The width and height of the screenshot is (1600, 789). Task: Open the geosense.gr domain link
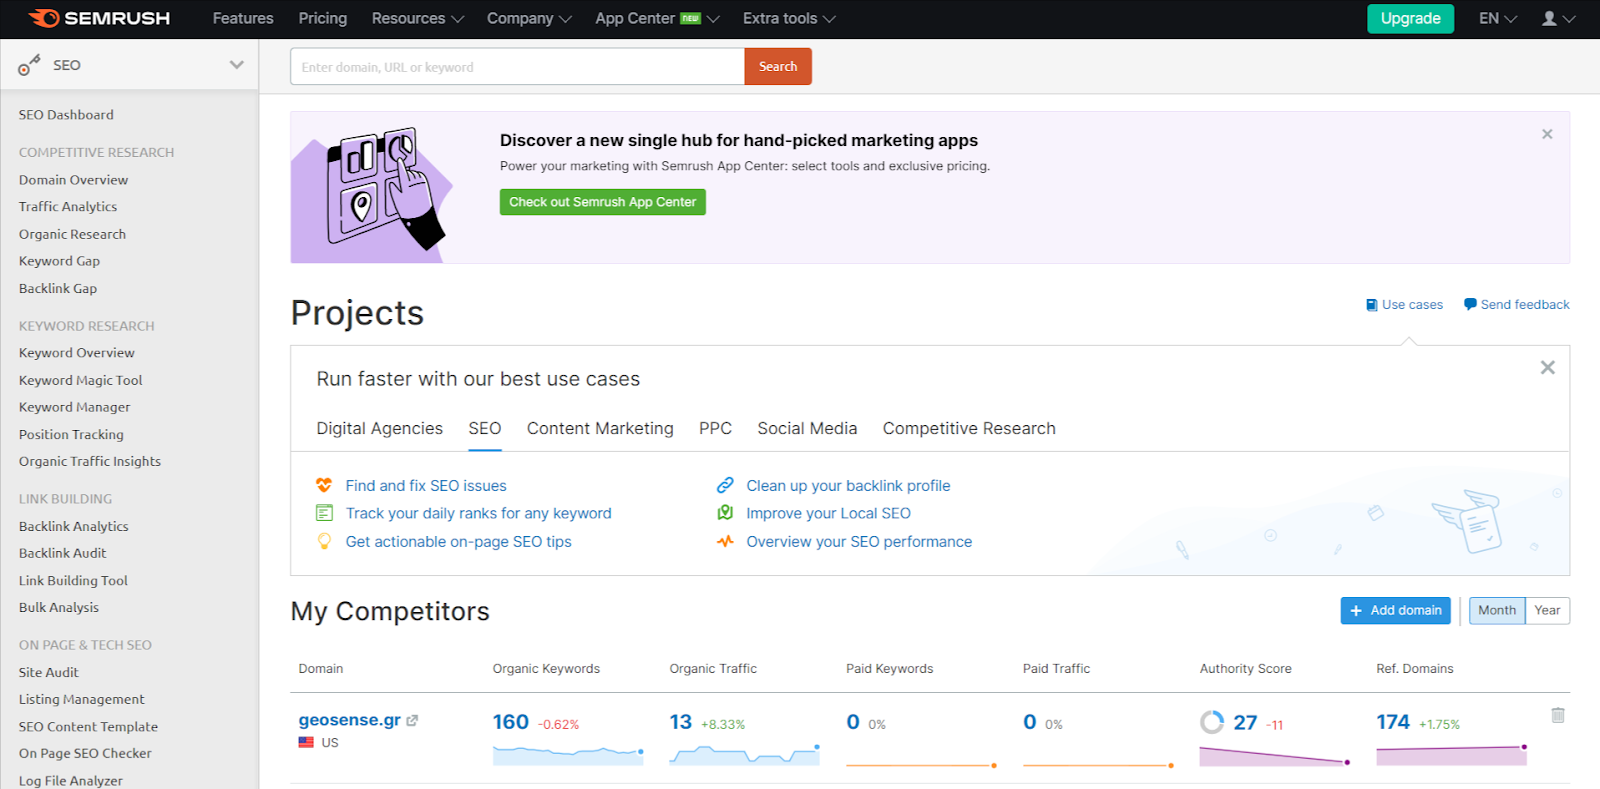(349, 720)
